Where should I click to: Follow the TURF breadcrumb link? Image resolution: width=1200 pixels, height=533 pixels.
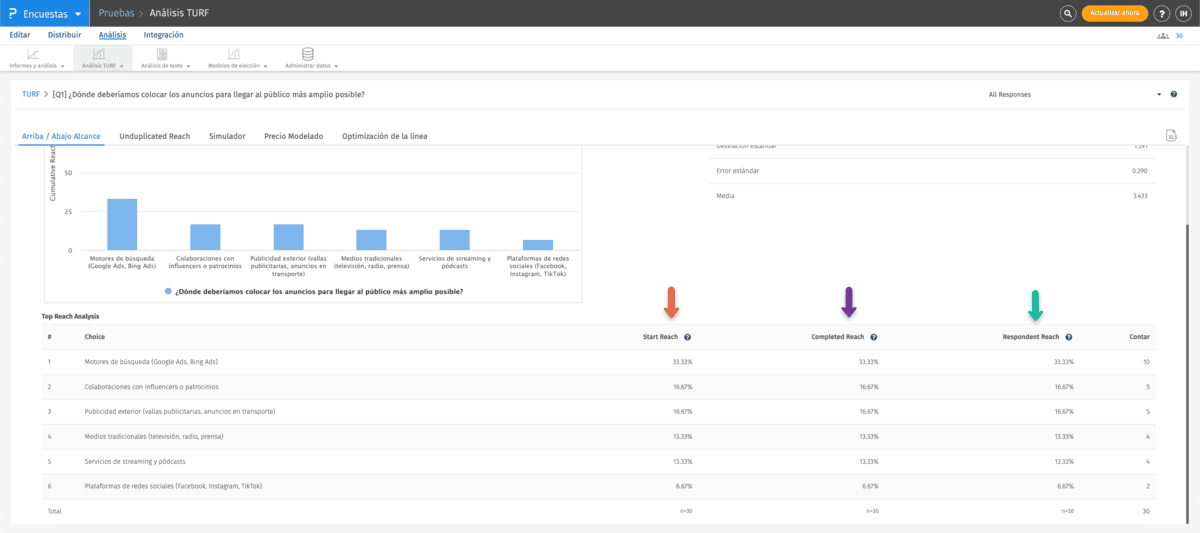31,94
